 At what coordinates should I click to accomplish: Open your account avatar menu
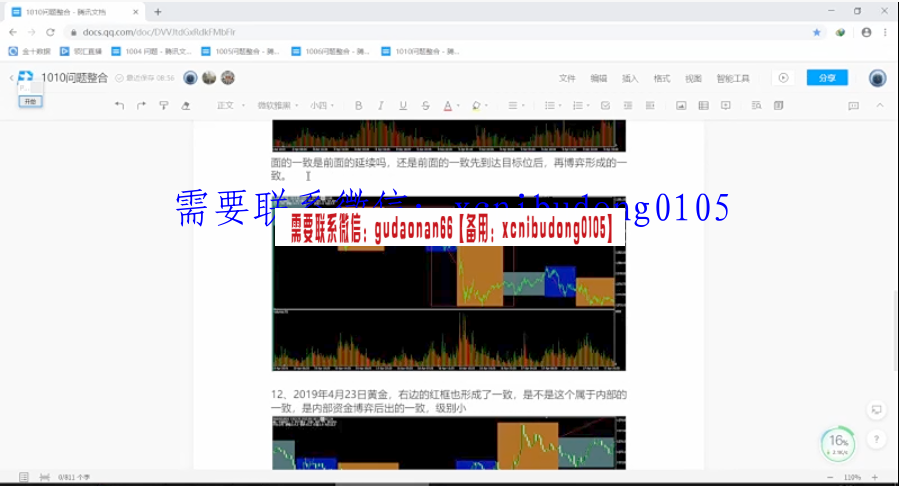[x=877, y=78]
